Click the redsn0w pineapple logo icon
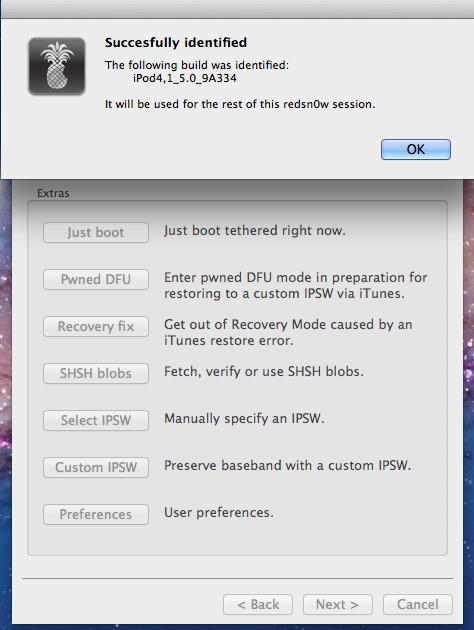This screenshot has height=630, width=474. click(57, 66)
